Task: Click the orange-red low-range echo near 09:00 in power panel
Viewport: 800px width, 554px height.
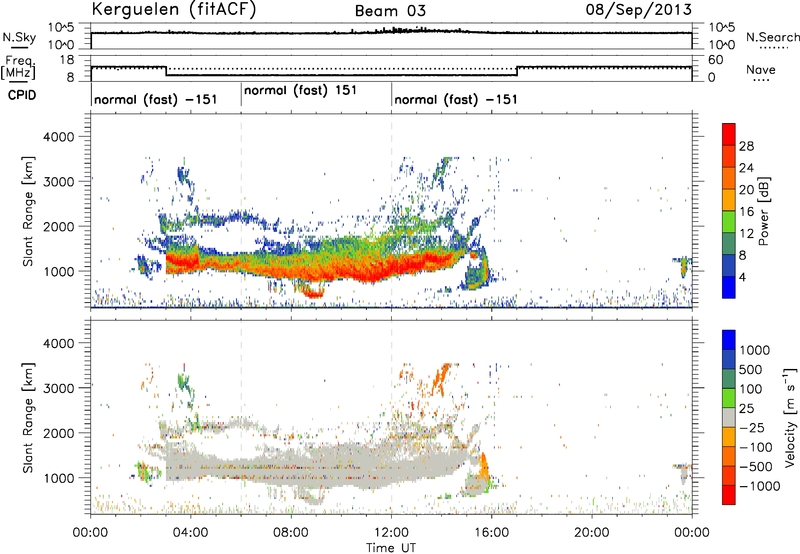Action: click(x=312, y=292)
